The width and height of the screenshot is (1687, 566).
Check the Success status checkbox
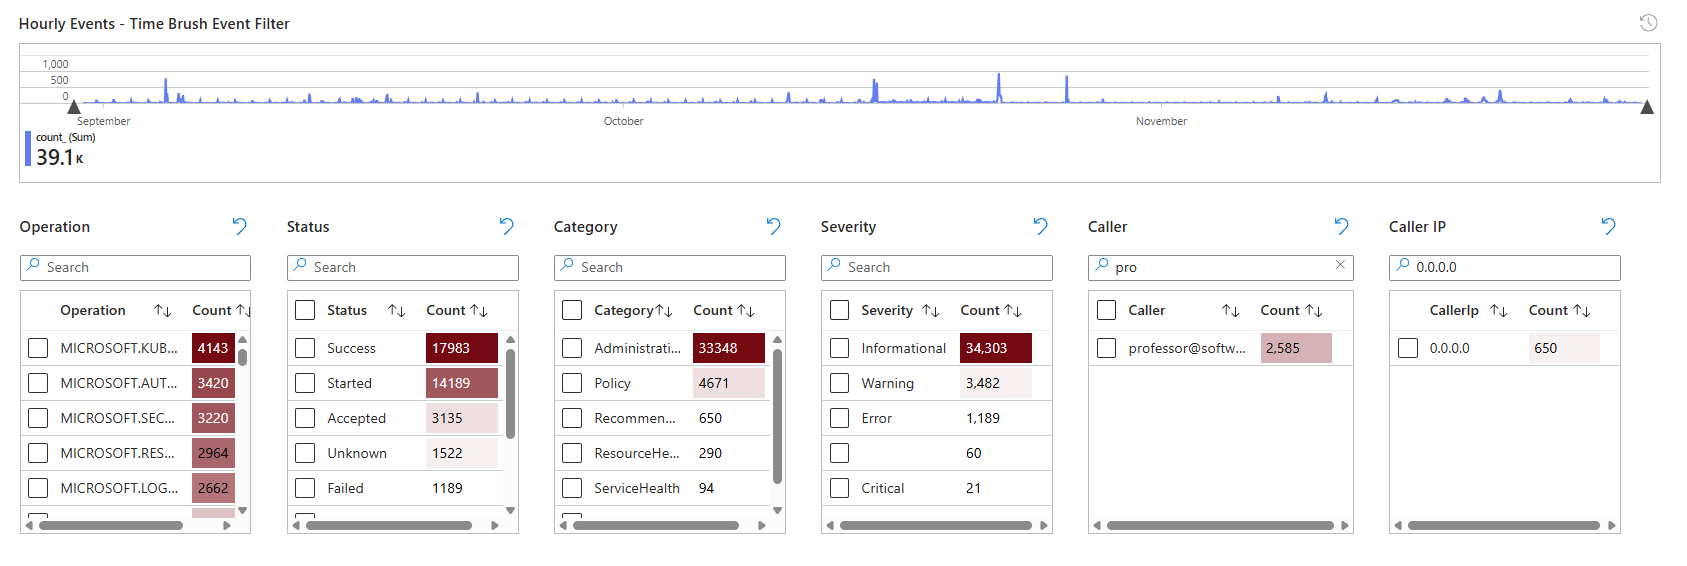305,348
